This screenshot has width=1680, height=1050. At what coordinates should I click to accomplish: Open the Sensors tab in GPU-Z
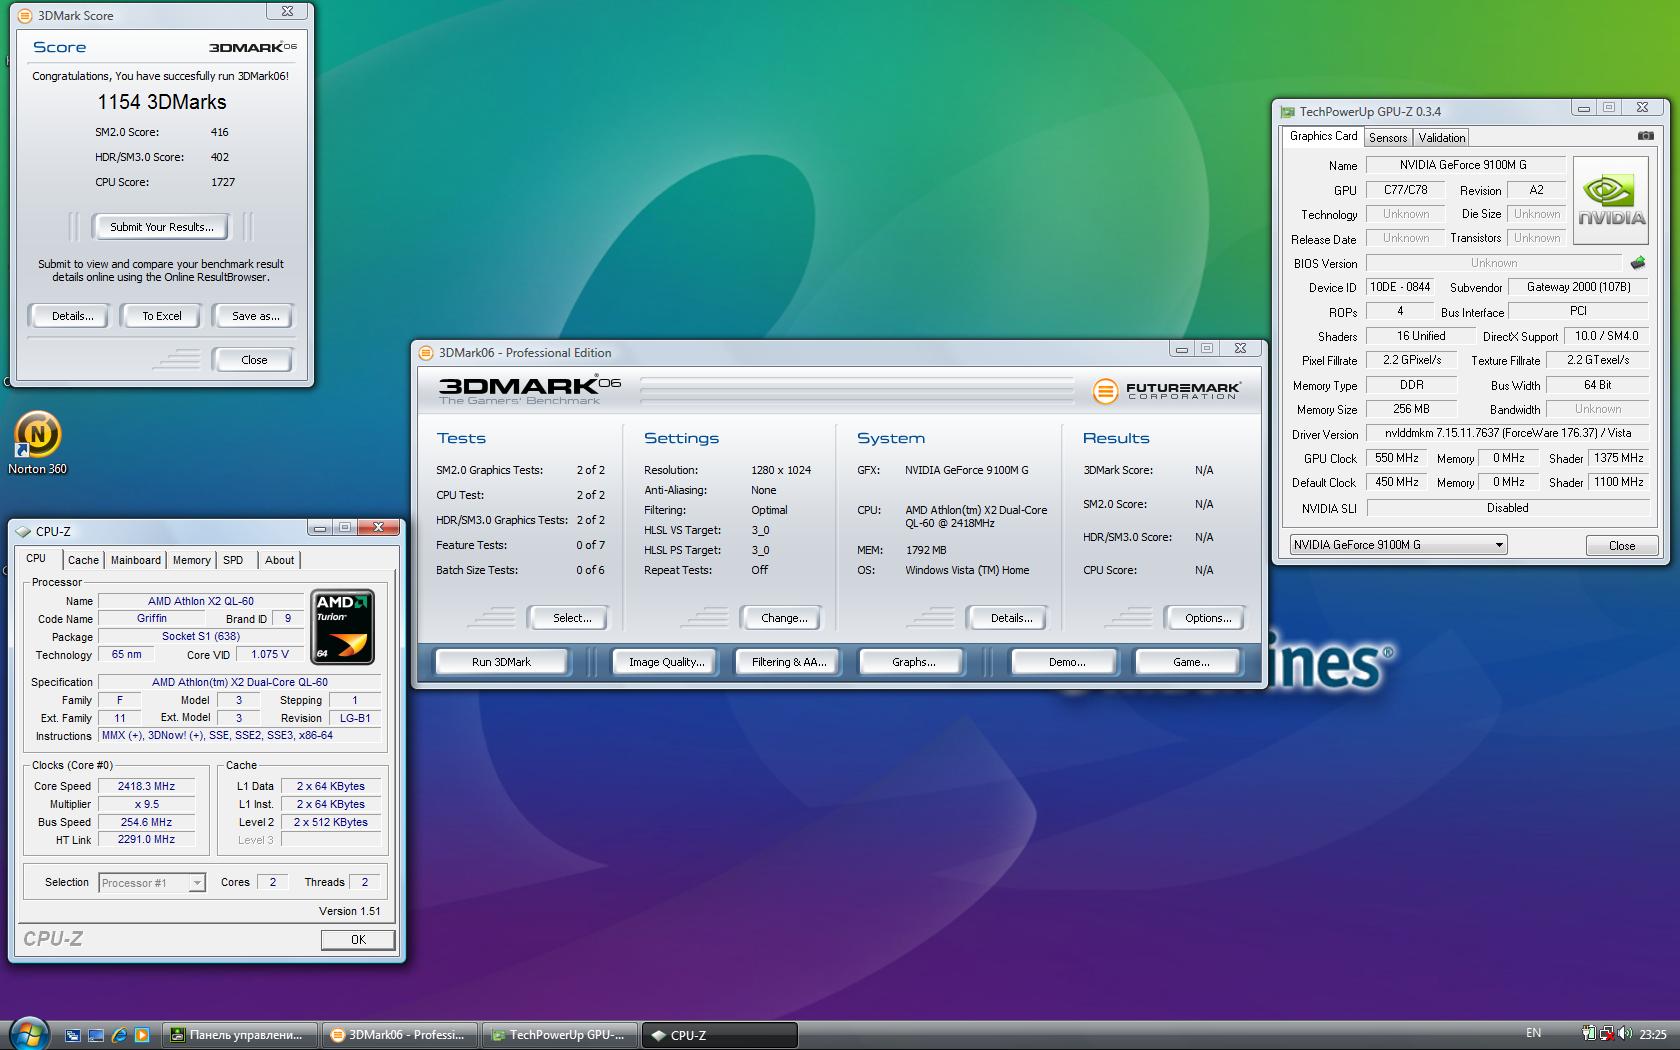click(x=1388, y=138)
